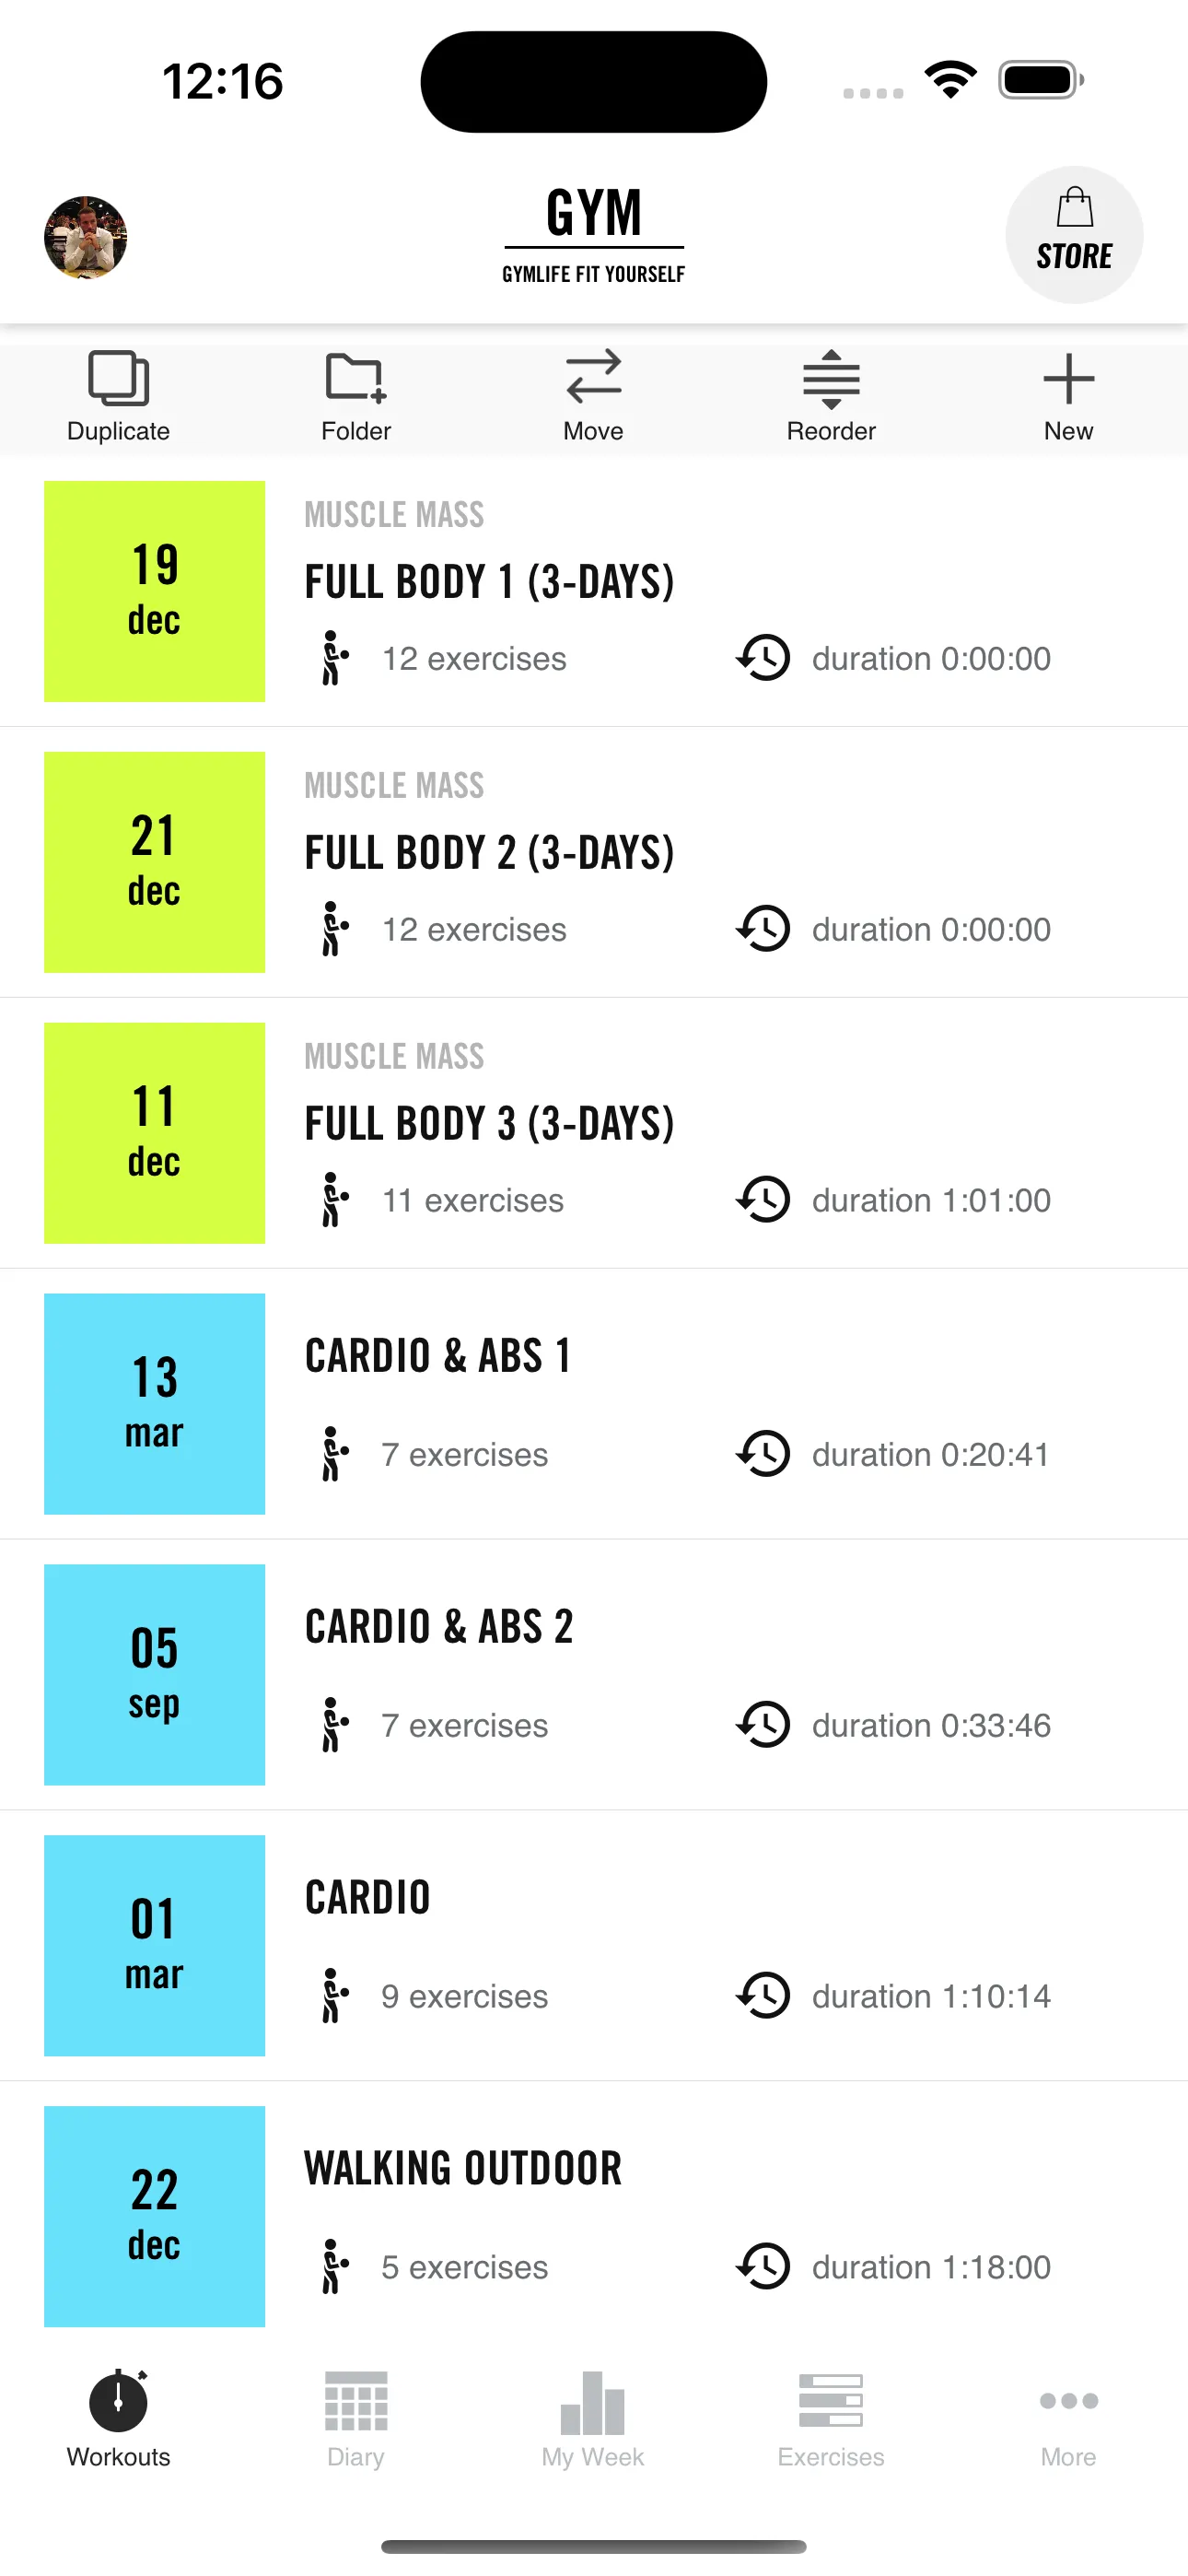The image size is (1188, 2576).
Task: Open the Cardio & Abs 2 workout
Action: tap(440, 1627)
